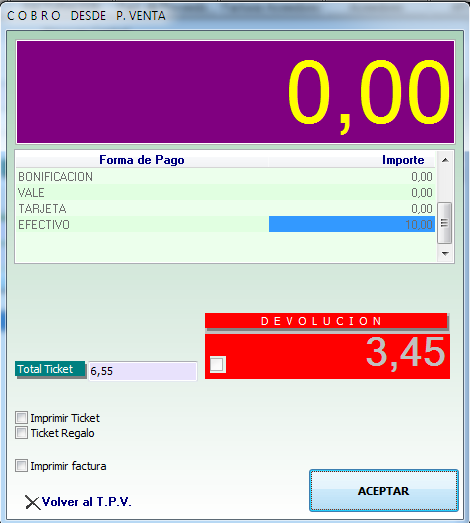
Task: Check the Imprimir factura option
Action: pyautogui.click(x=21, y=465)
